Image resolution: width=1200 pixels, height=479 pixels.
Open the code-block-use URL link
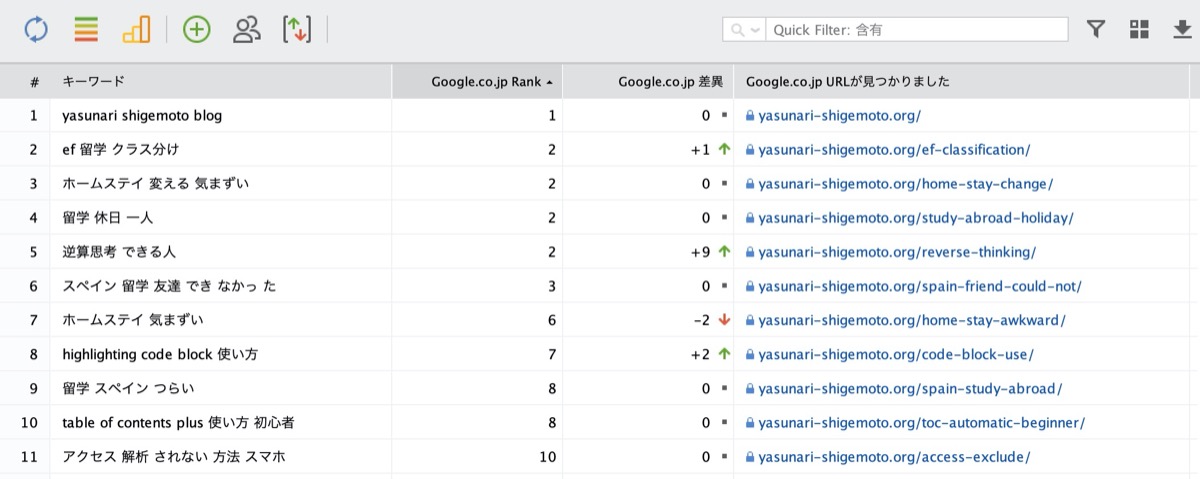(896, 354)
